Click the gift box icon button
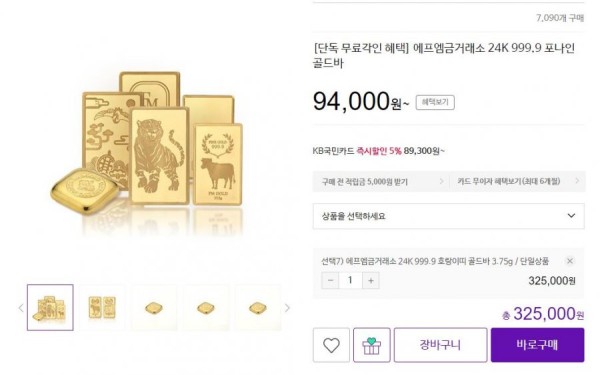Viewport: 600px width, 375px height. (372, 345)
